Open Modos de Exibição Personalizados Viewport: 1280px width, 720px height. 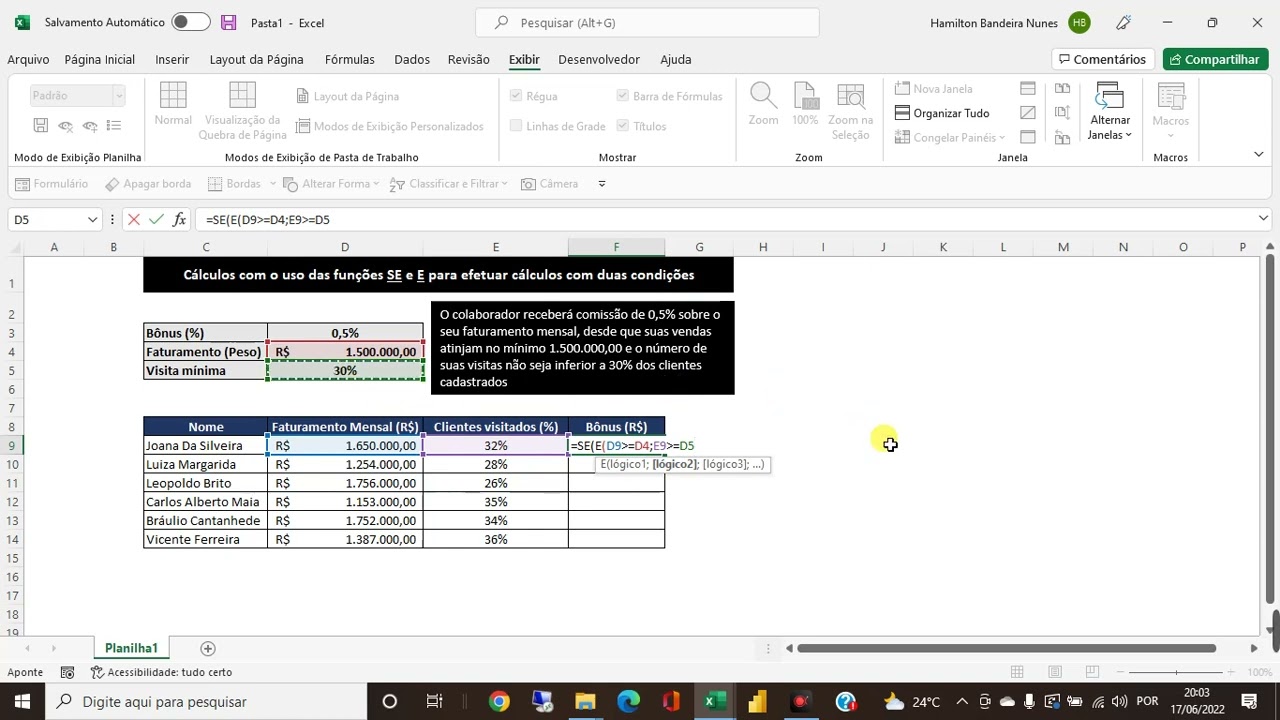(x=389, y=126)
